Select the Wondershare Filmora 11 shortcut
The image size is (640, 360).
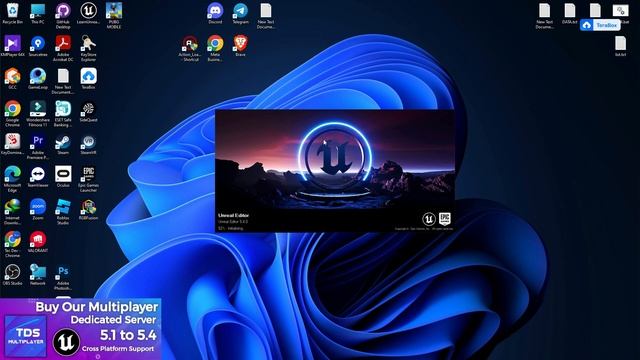click(x=38, y=113)
